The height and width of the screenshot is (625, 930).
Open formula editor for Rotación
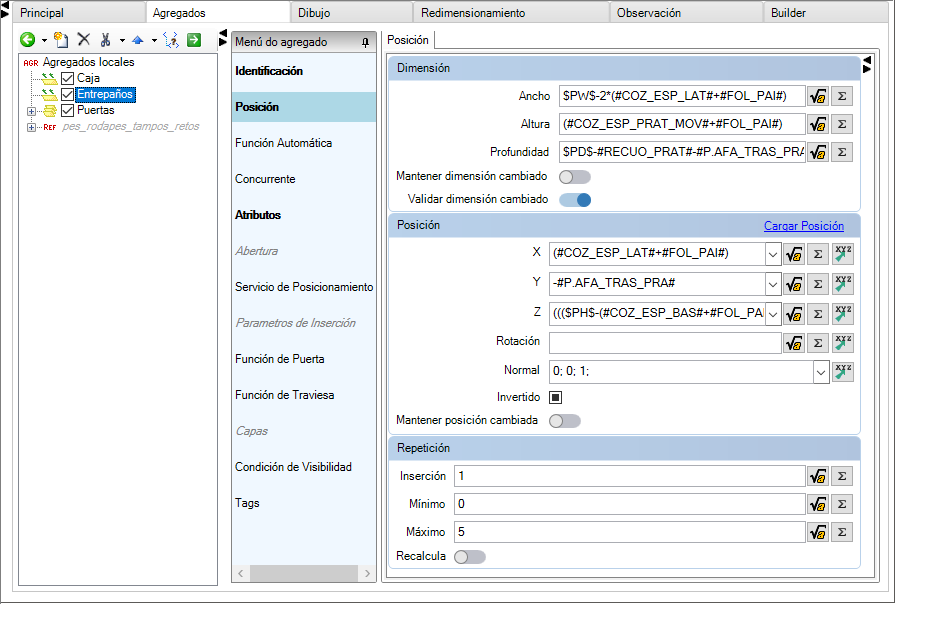[x=794, y=343]
